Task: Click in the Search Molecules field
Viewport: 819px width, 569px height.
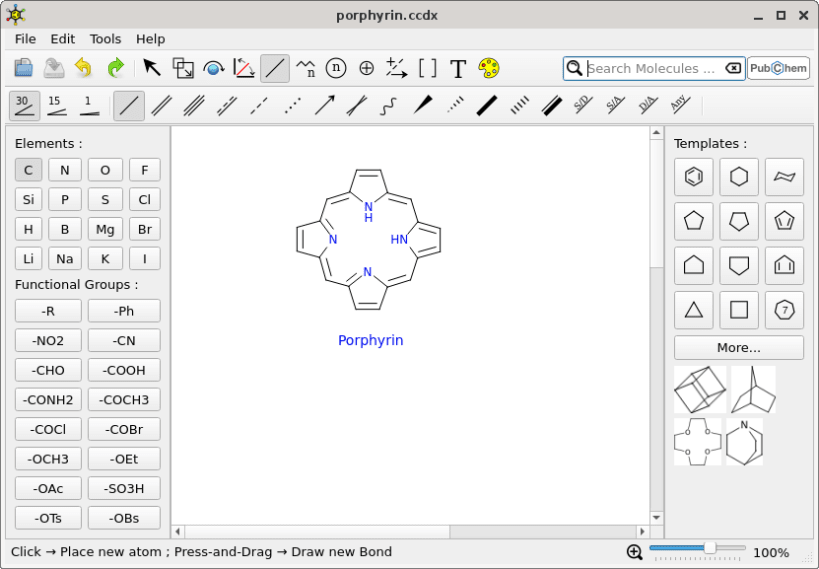Action: 652,68
